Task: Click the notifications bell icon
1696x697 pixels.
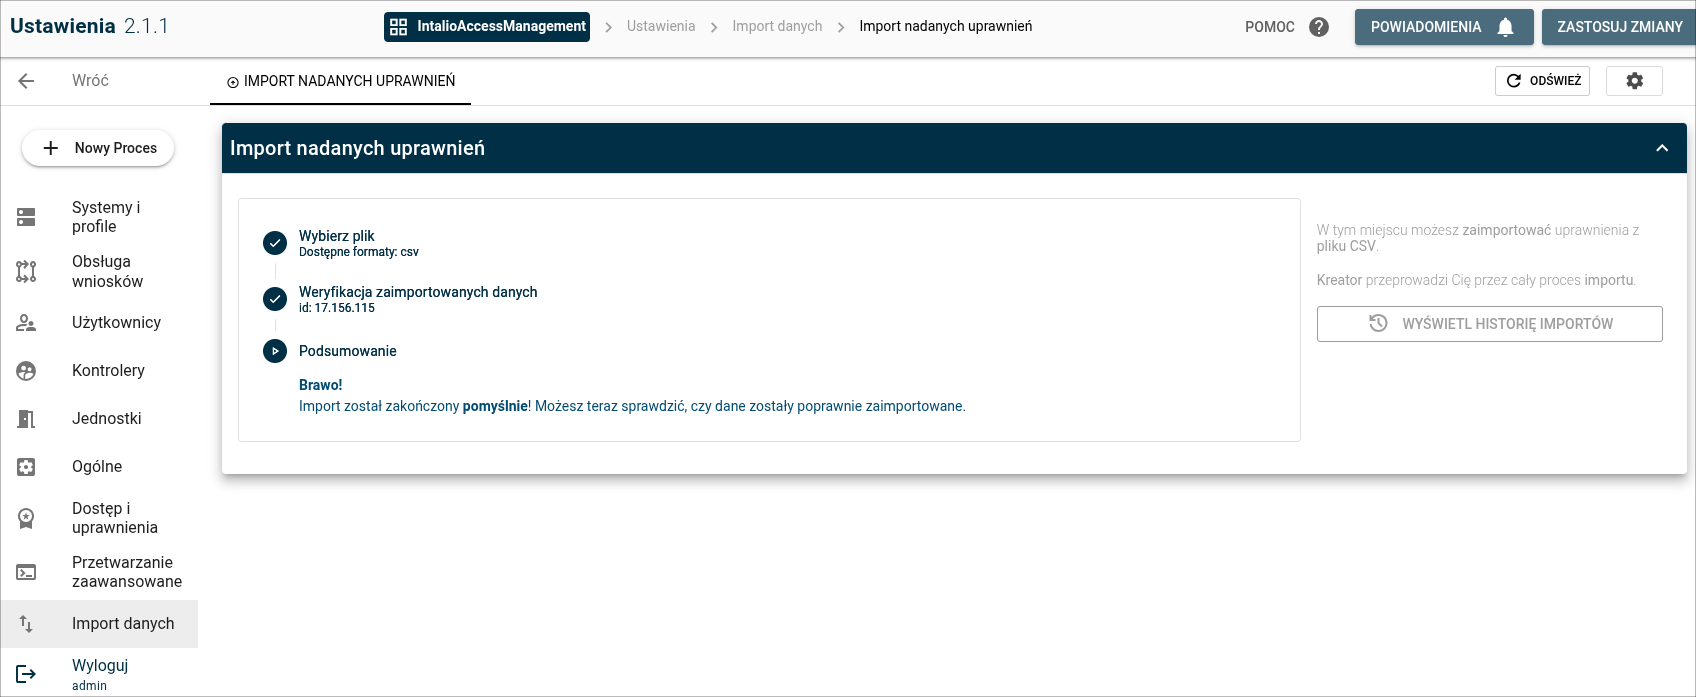Action: tap(1505, 27)
